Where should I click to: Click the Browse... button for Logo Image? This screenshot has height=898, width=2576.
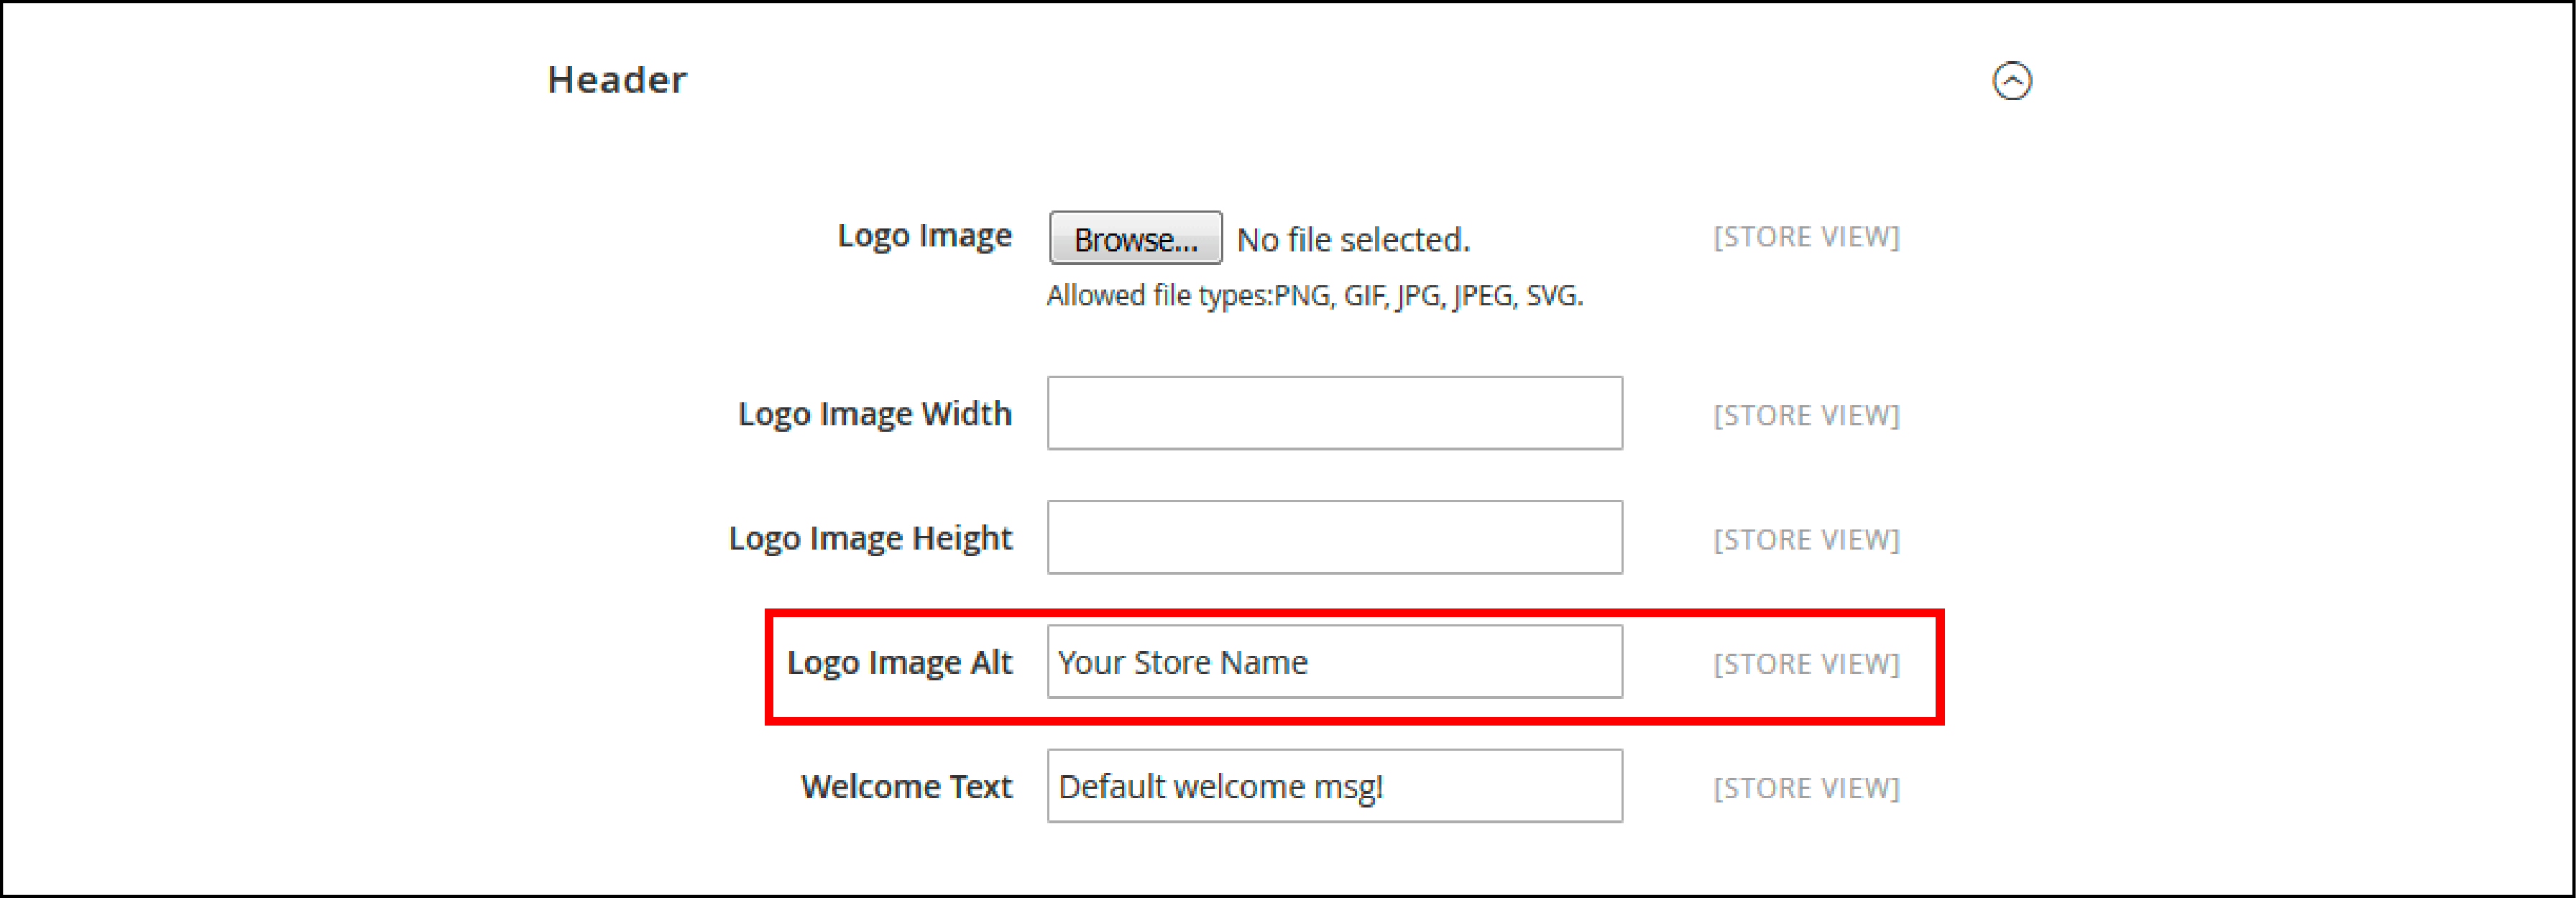(1136, 238)
